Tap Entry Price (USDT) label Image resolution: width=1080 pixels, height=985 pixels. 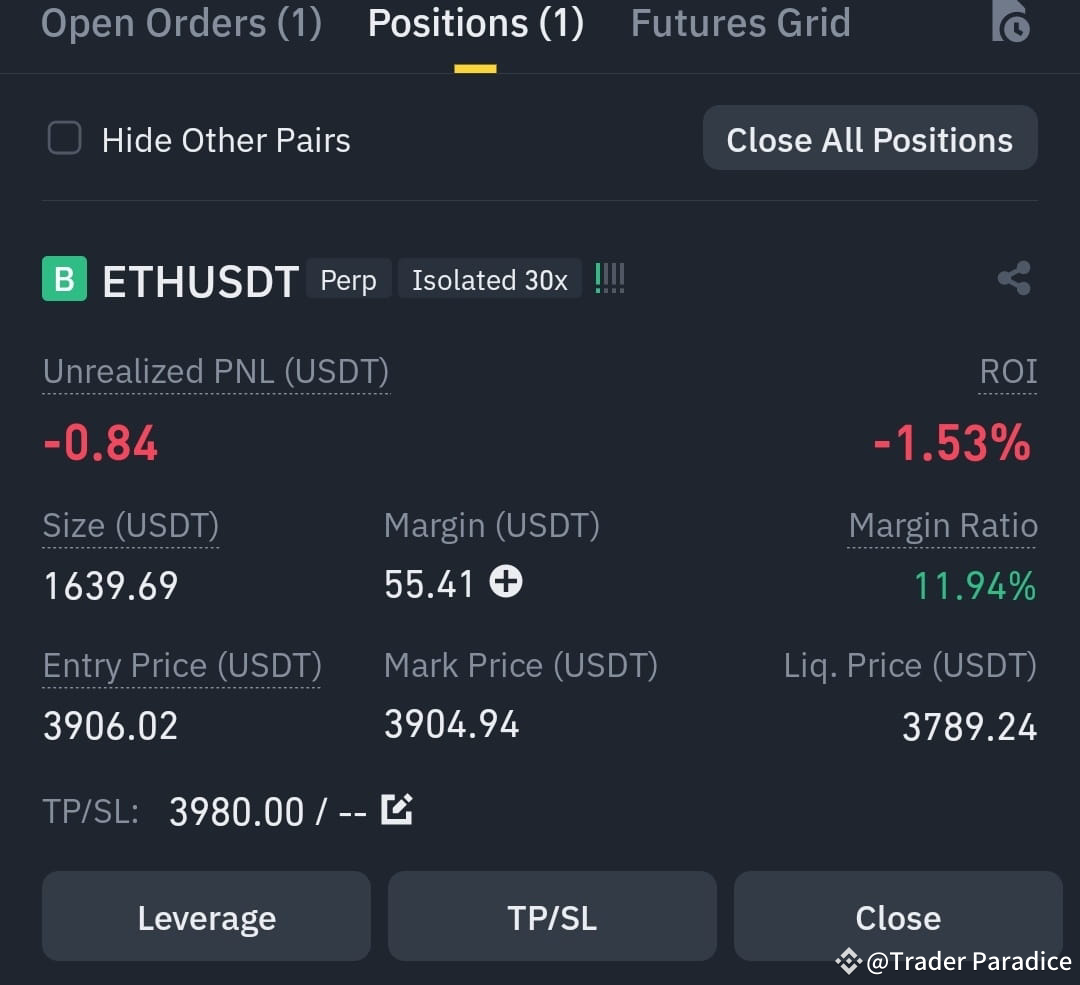coord(182,666)
